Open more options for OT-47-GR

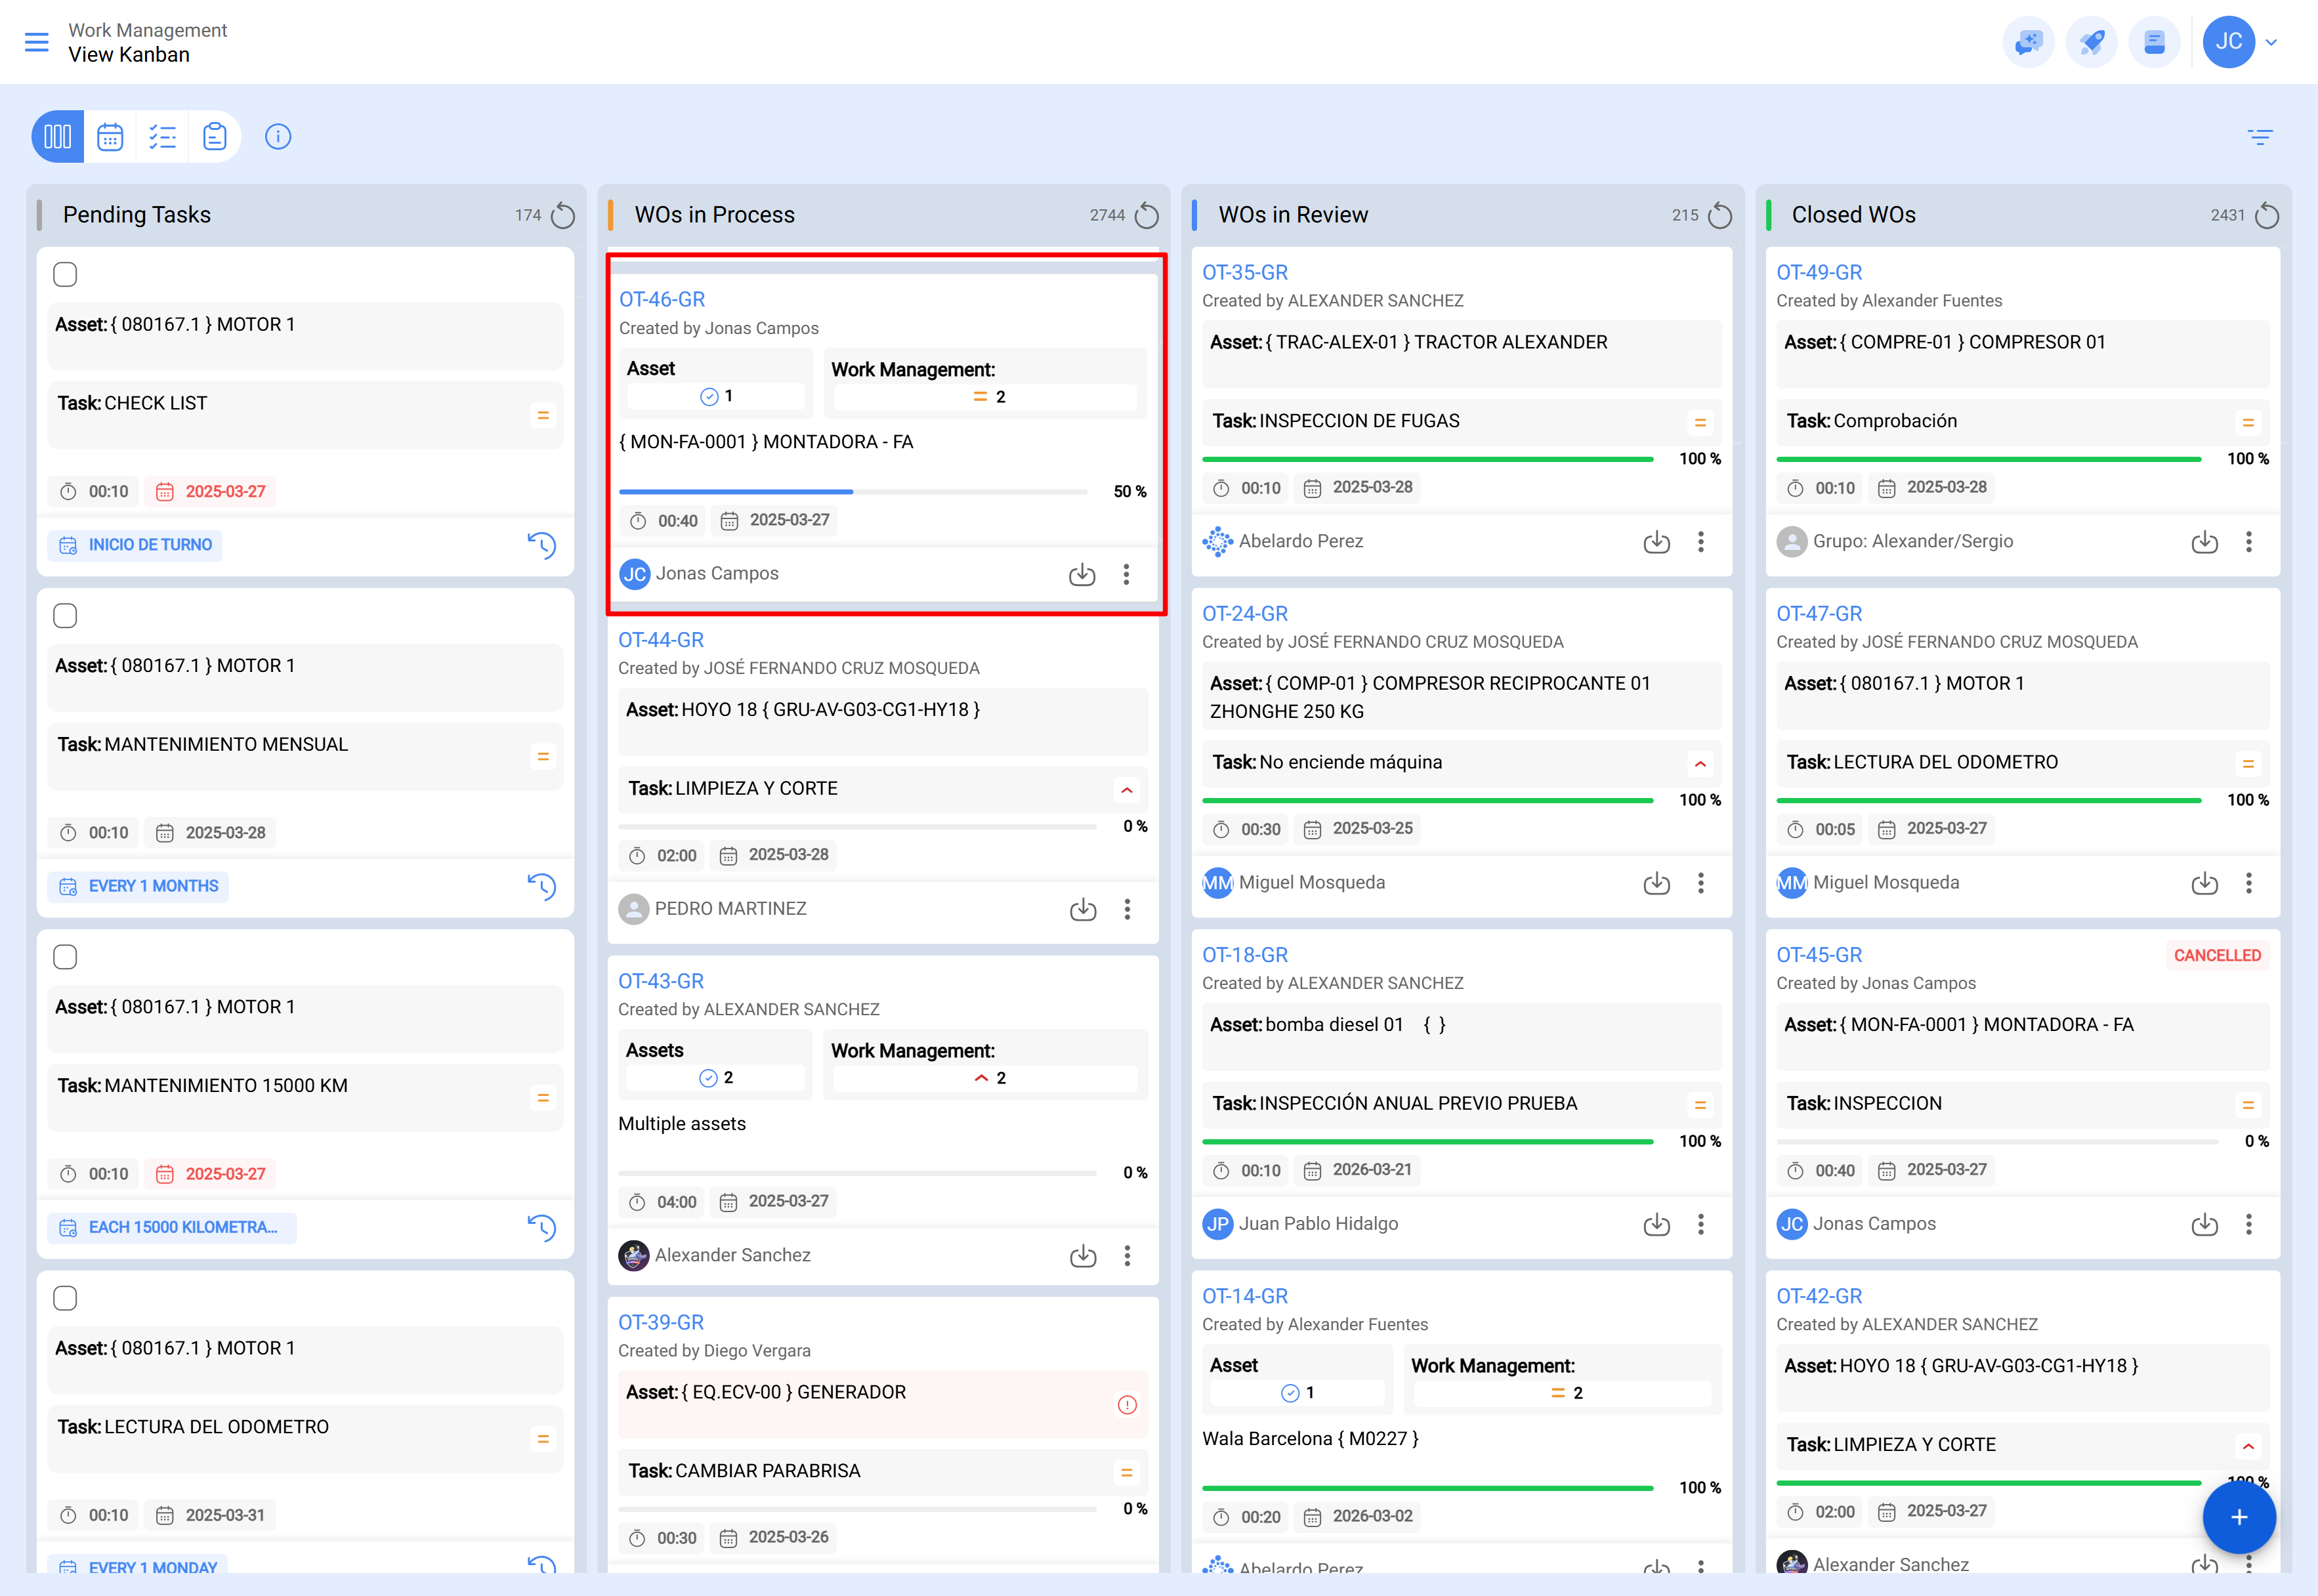click(x=2249, y=883)
